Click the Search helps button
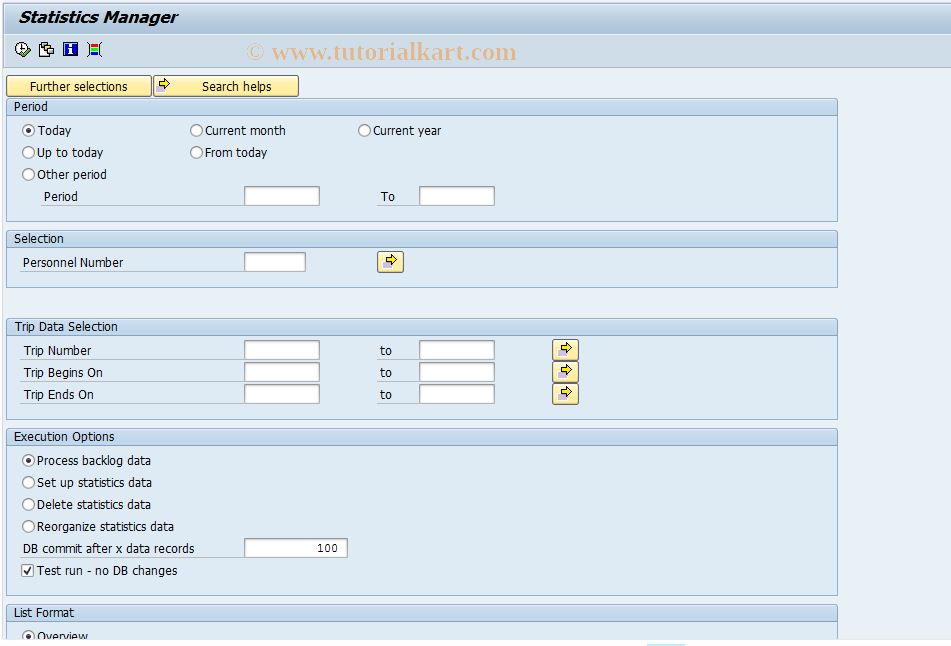951x646 pixels. (226, 86)
